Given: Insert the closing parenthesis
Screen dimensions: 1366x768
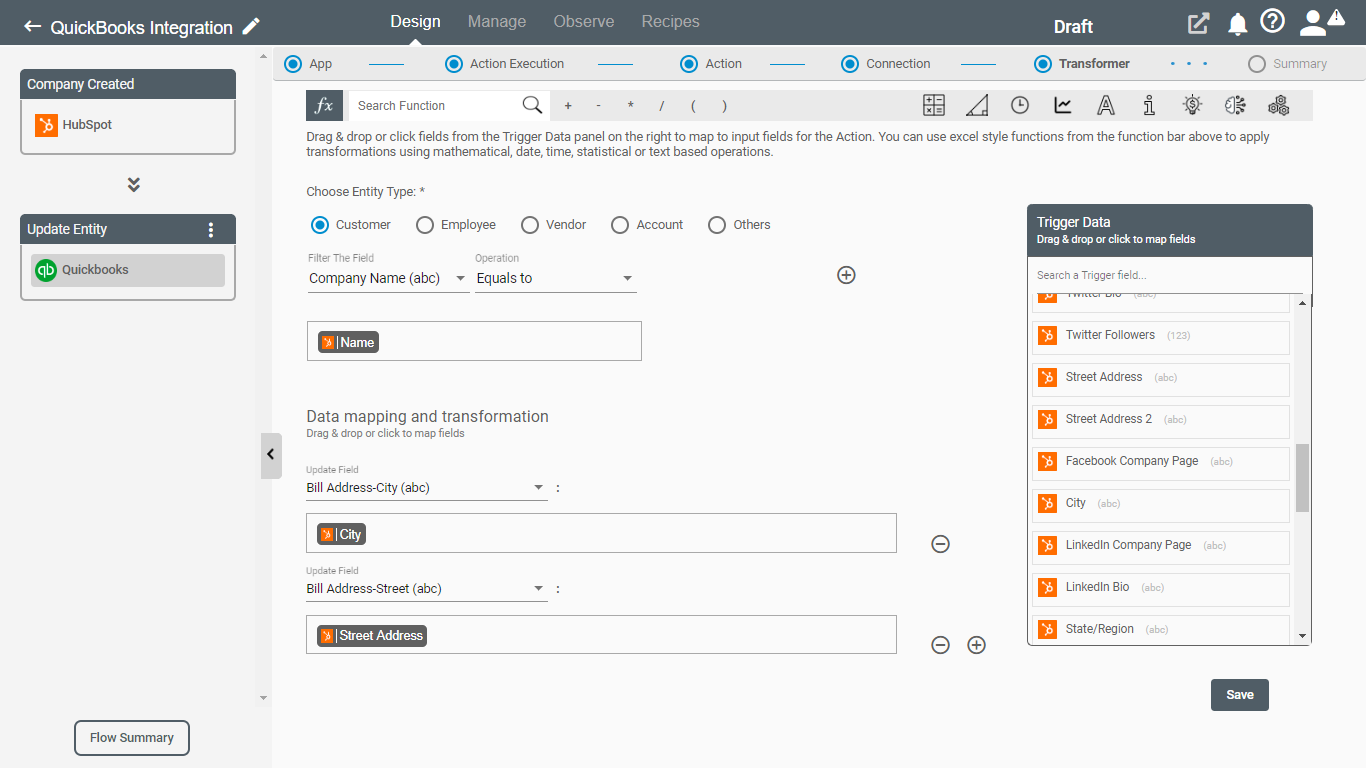Looking at the screenshot, I should 724,105.
